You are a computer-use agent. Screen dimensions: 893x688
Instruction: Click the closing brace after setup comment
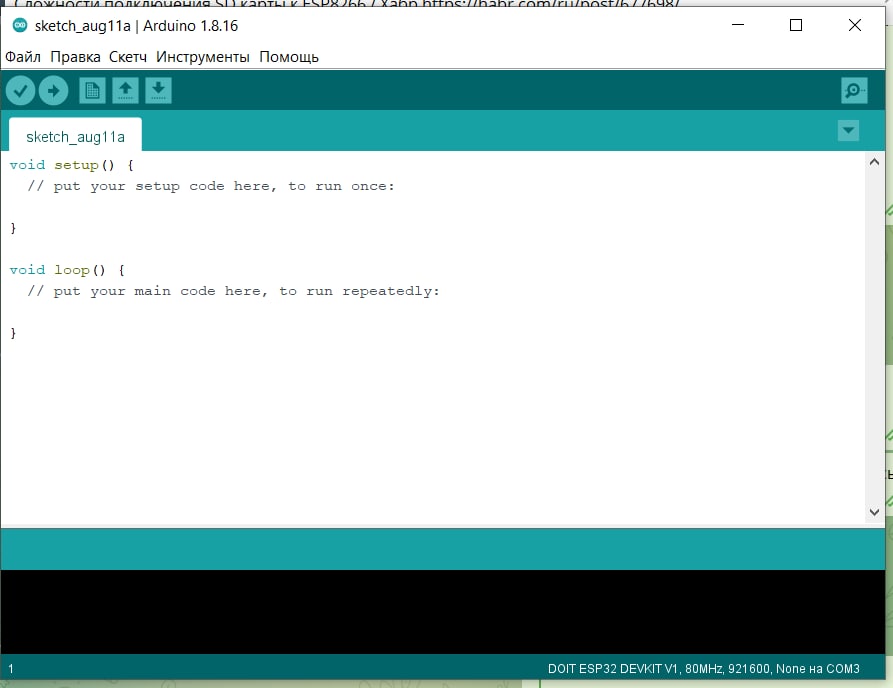13,228
